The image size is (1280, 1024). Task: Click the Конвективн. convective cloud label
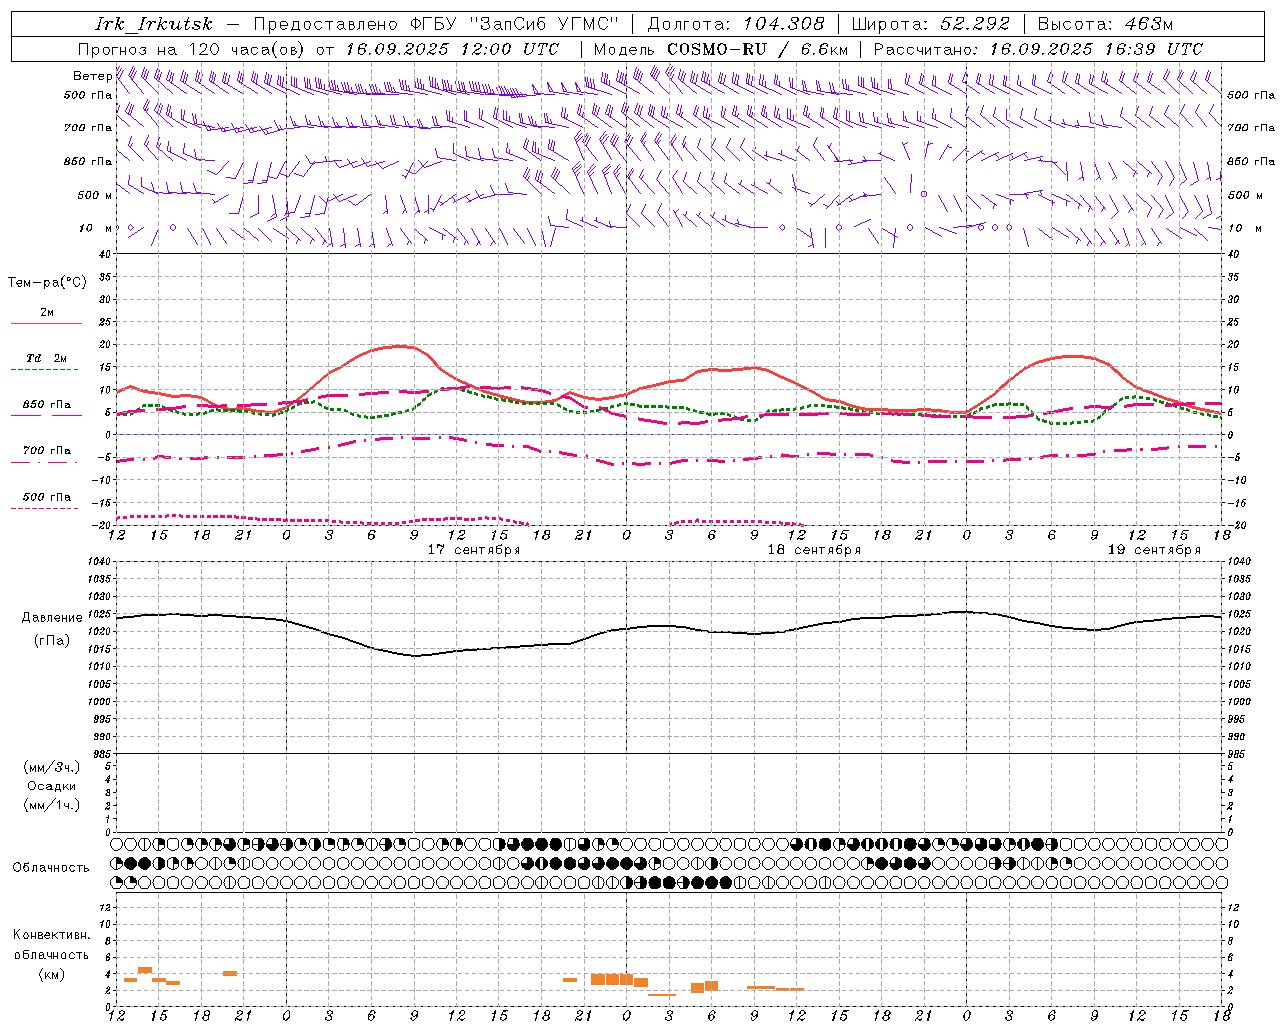coord(52,935)
